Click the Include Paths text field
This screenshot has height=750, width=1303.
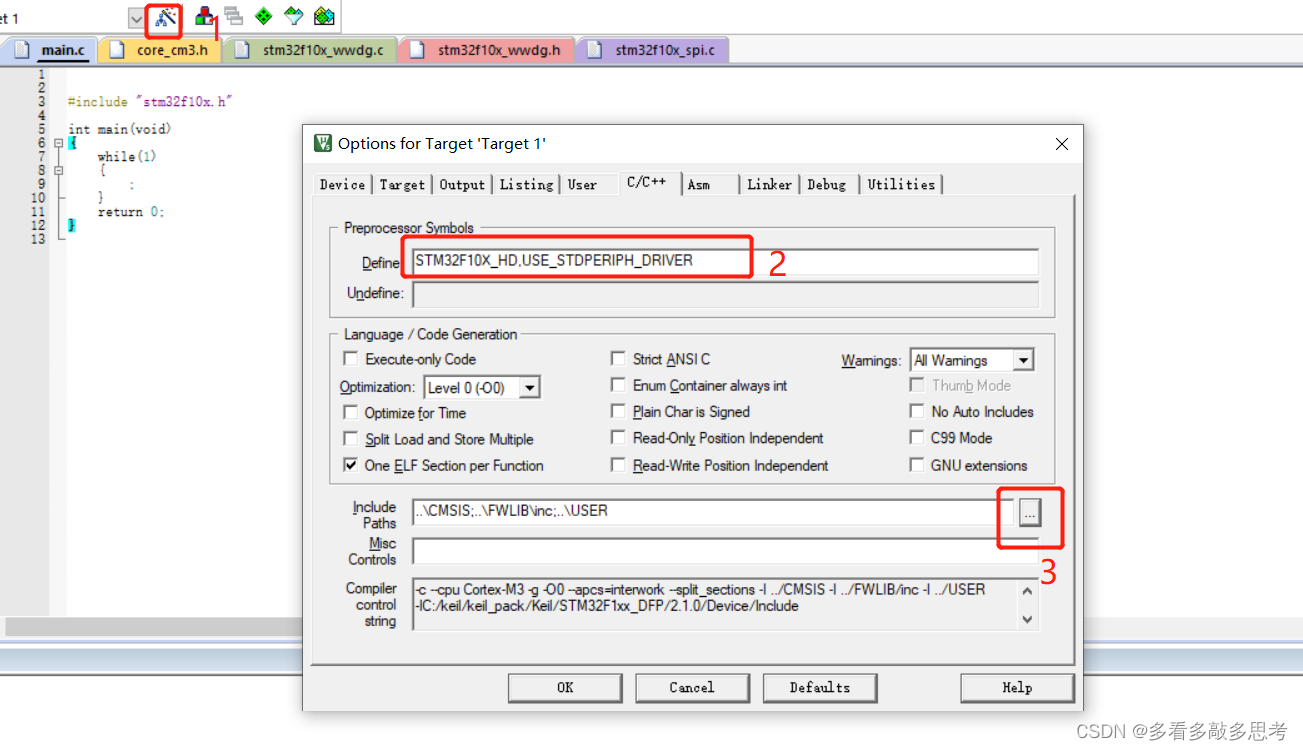point(713,511)
